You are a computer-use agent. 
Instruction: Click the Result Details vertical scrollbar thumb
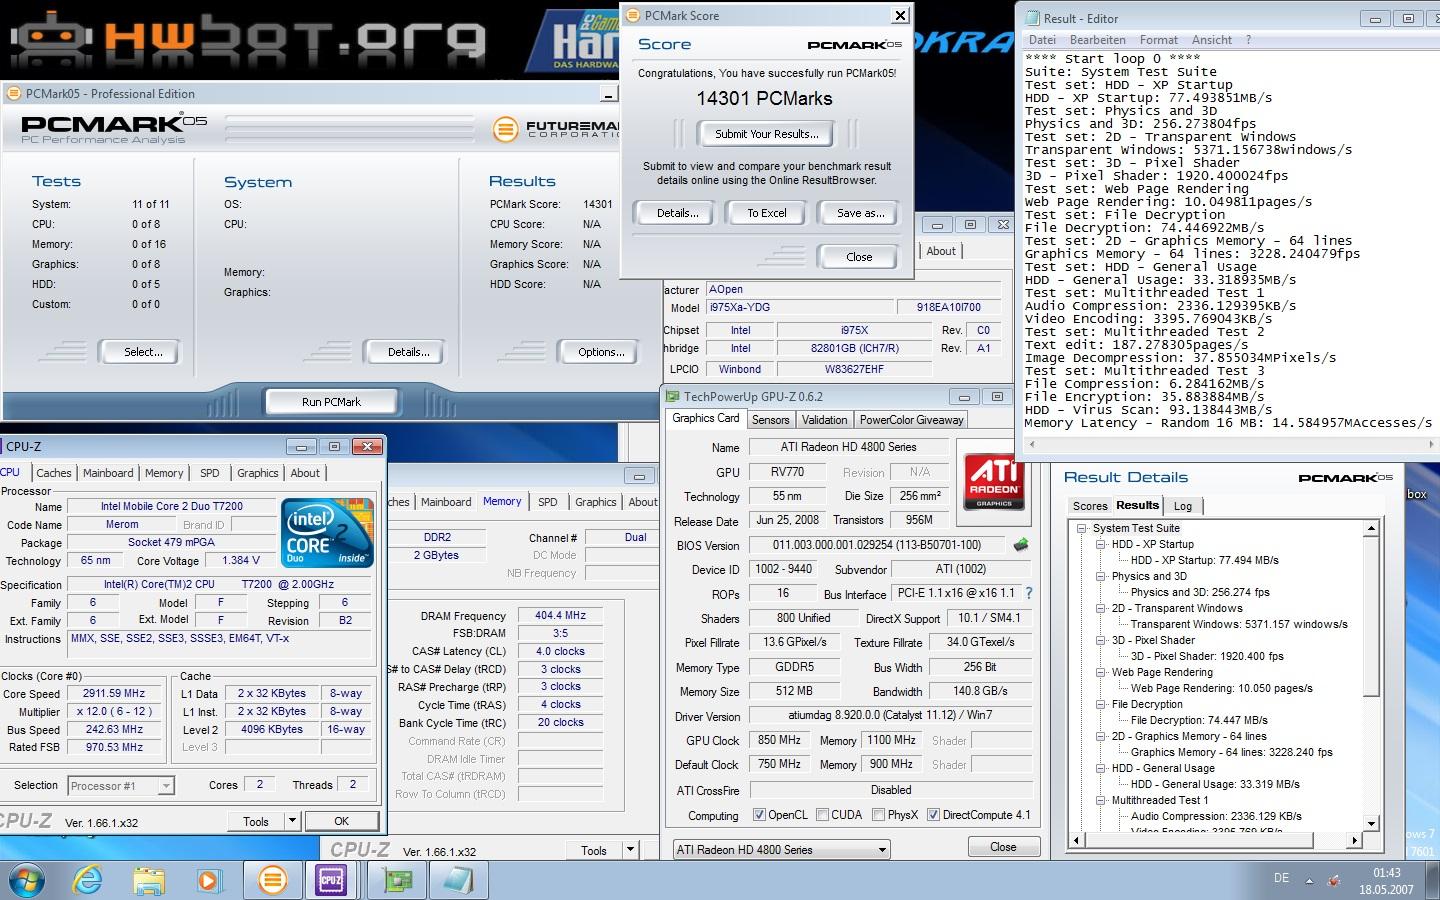coord(1372,617)
